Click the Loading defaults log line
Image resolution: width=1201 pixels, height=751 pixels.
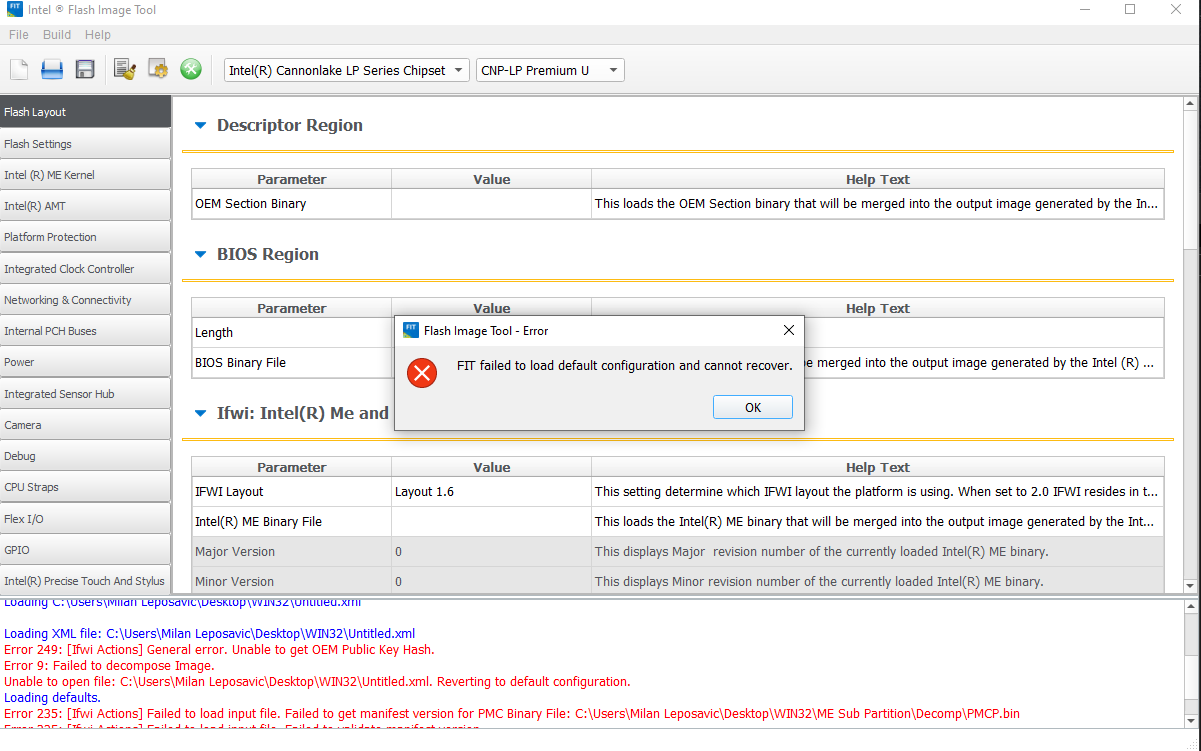click(x=52, y=697)
